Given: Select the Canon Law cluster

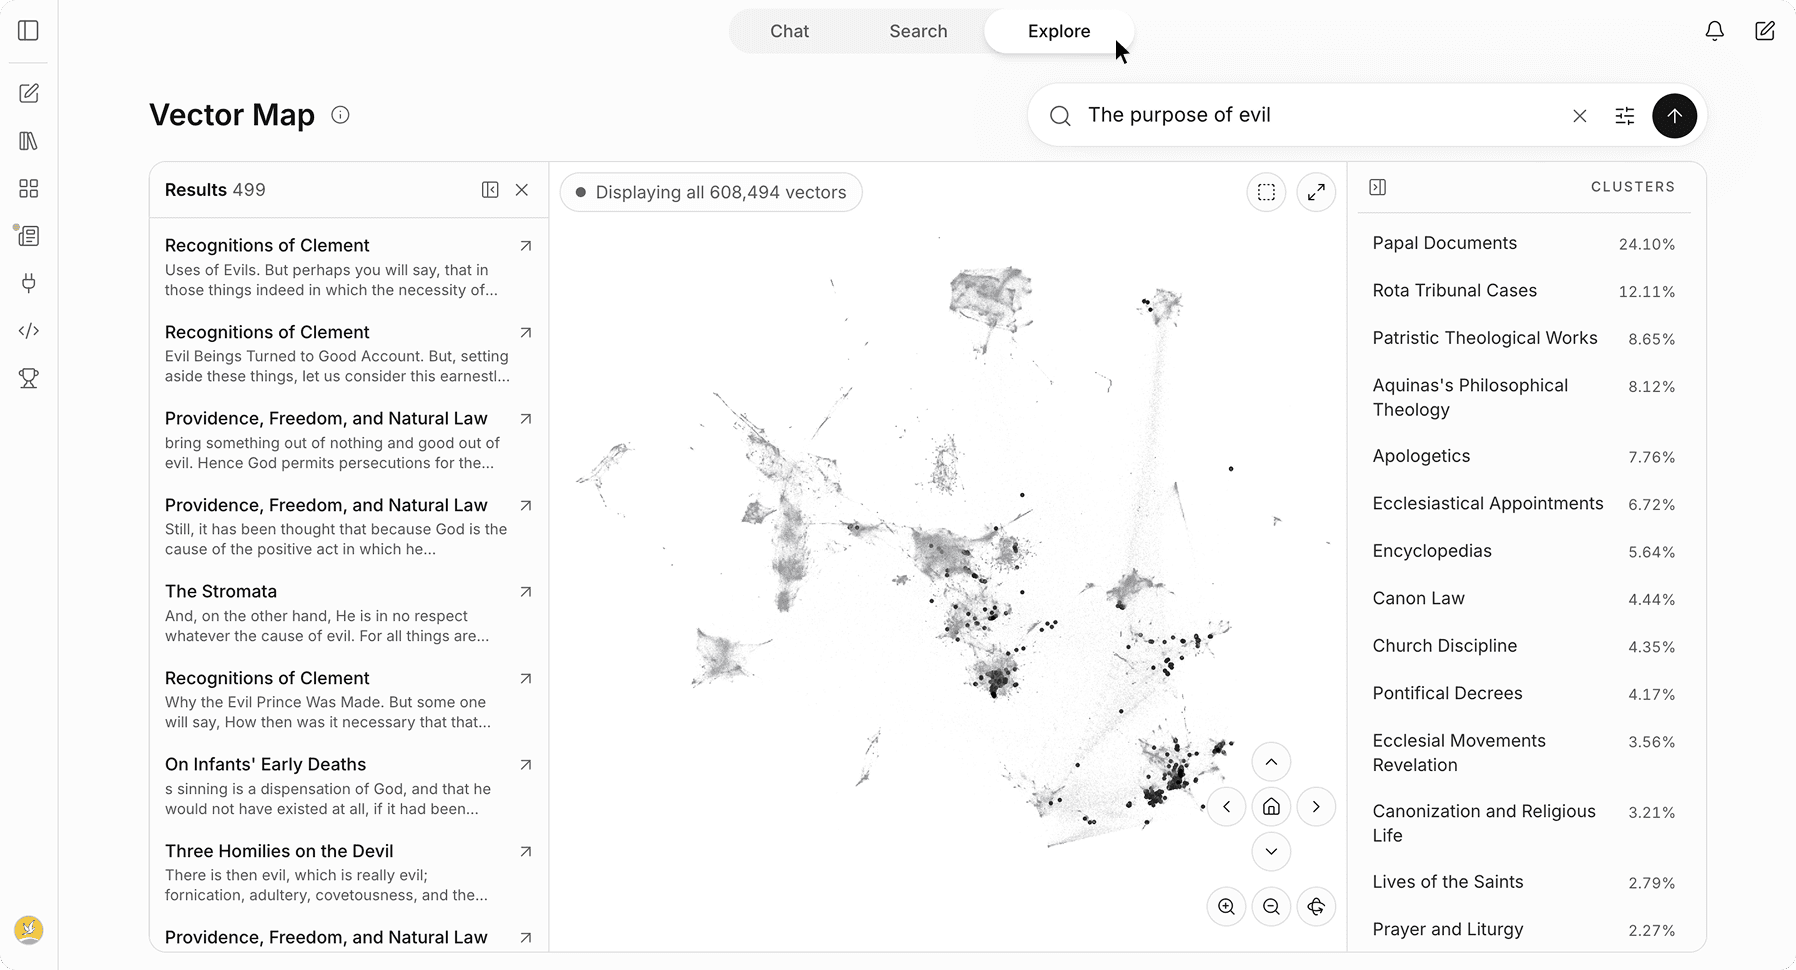Looking at the screenshot, I should [1524, 599].
